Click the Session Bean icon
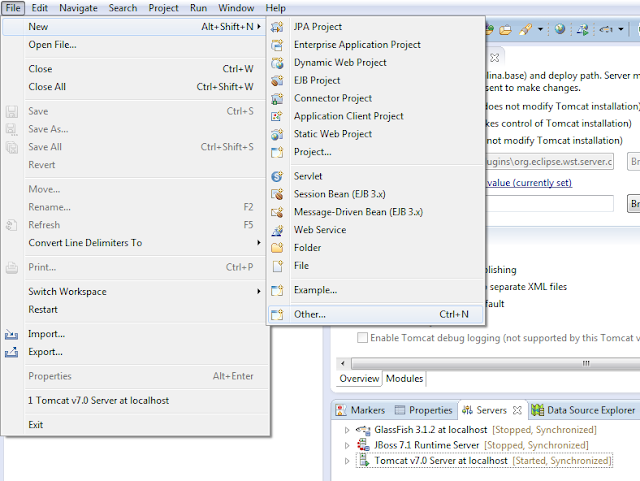This screenshot has width=640, height=481. (x=277, y=194)
